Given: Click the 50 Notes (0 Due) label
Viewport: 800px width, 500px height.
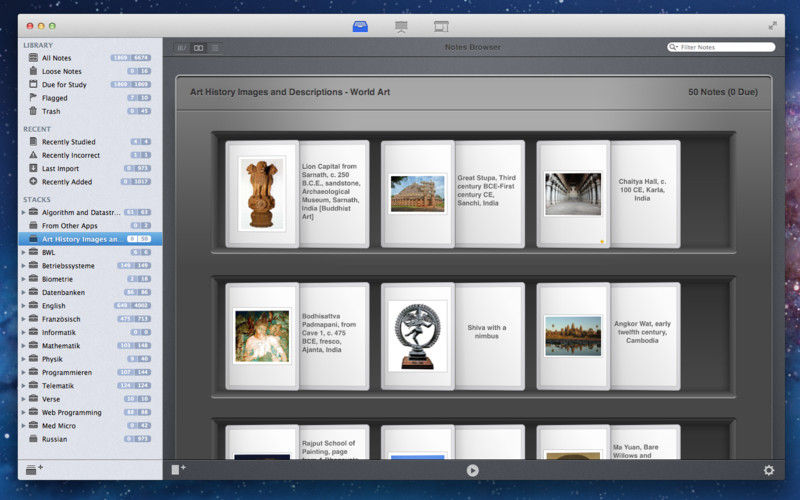Looking at the screenshot, I should tap(722, 92).
